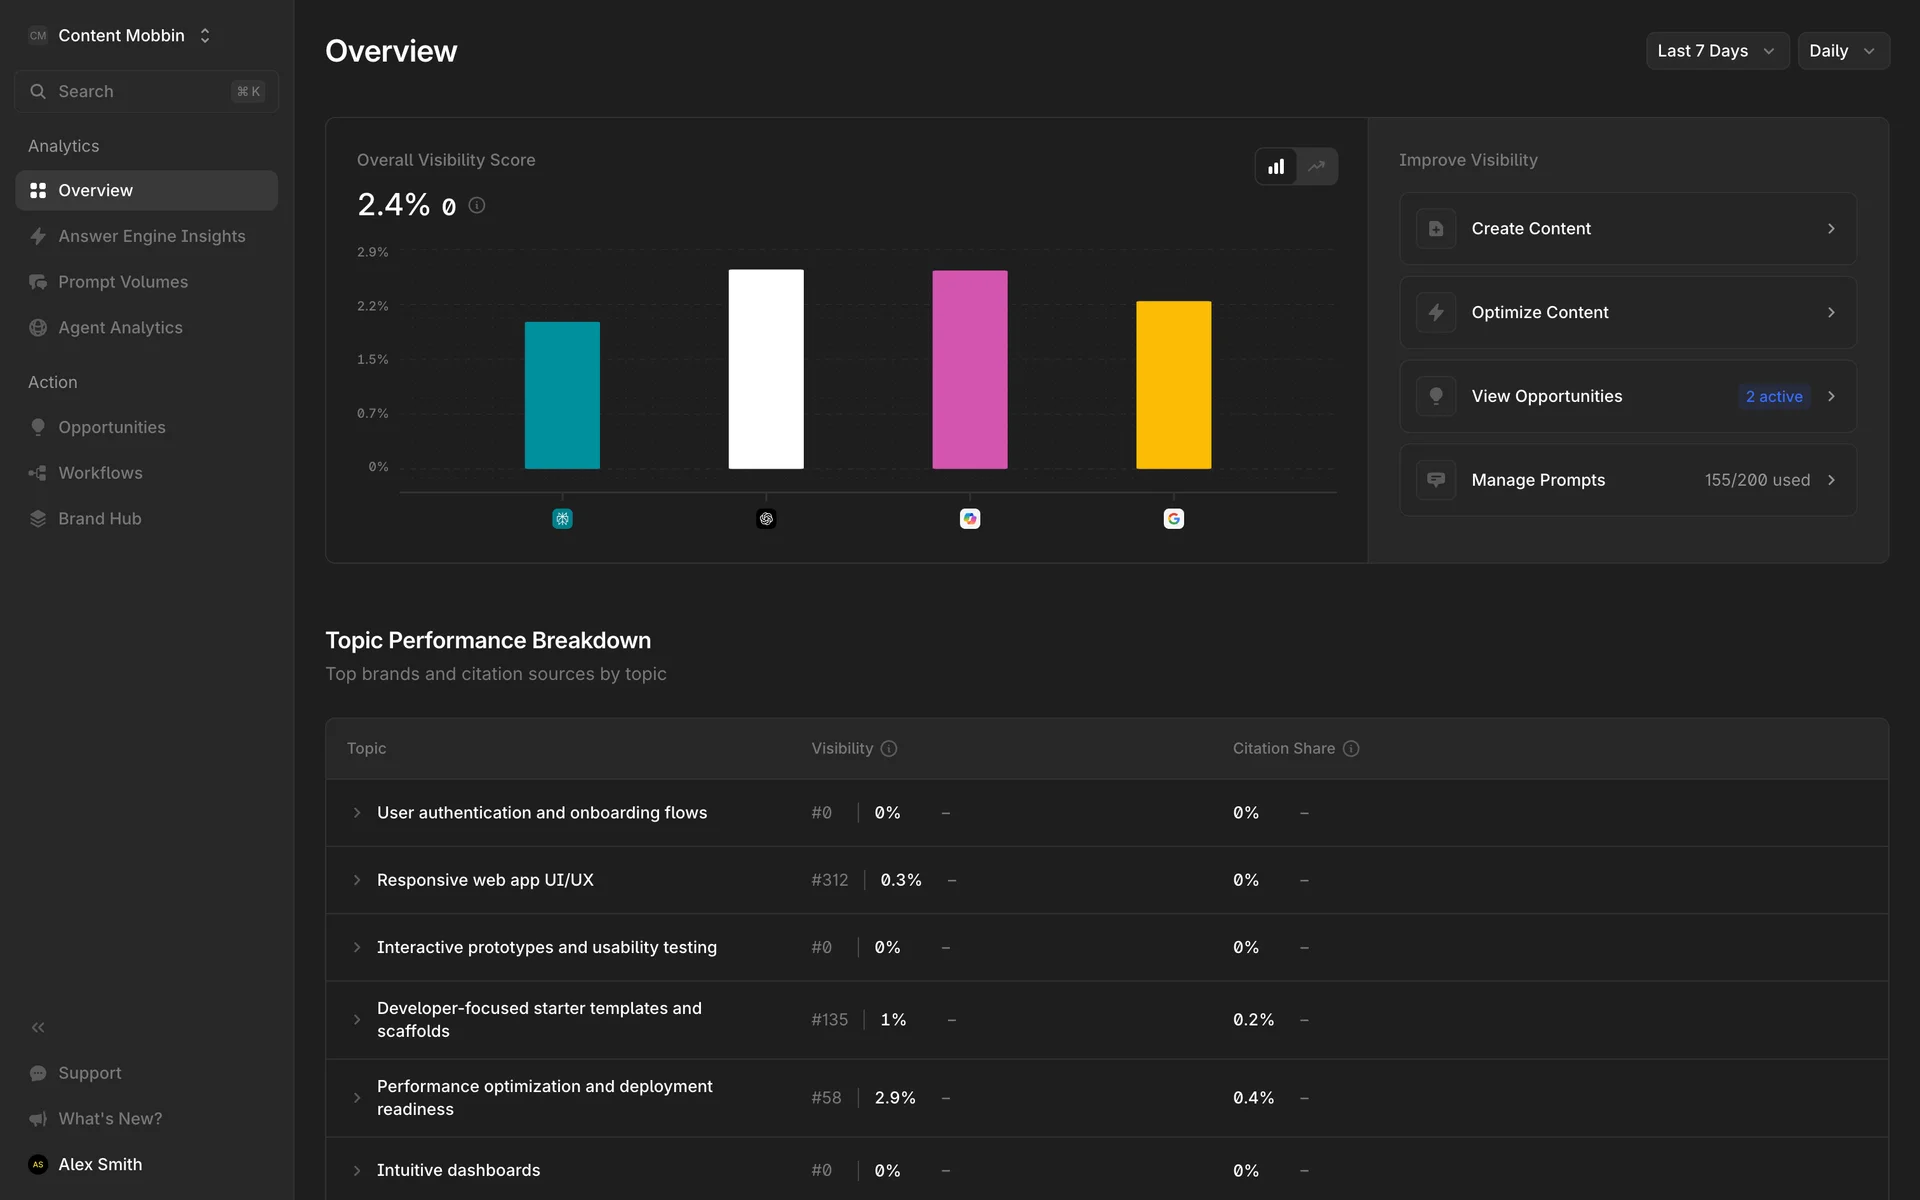Click info icon beside visibility score

[477, 205]
